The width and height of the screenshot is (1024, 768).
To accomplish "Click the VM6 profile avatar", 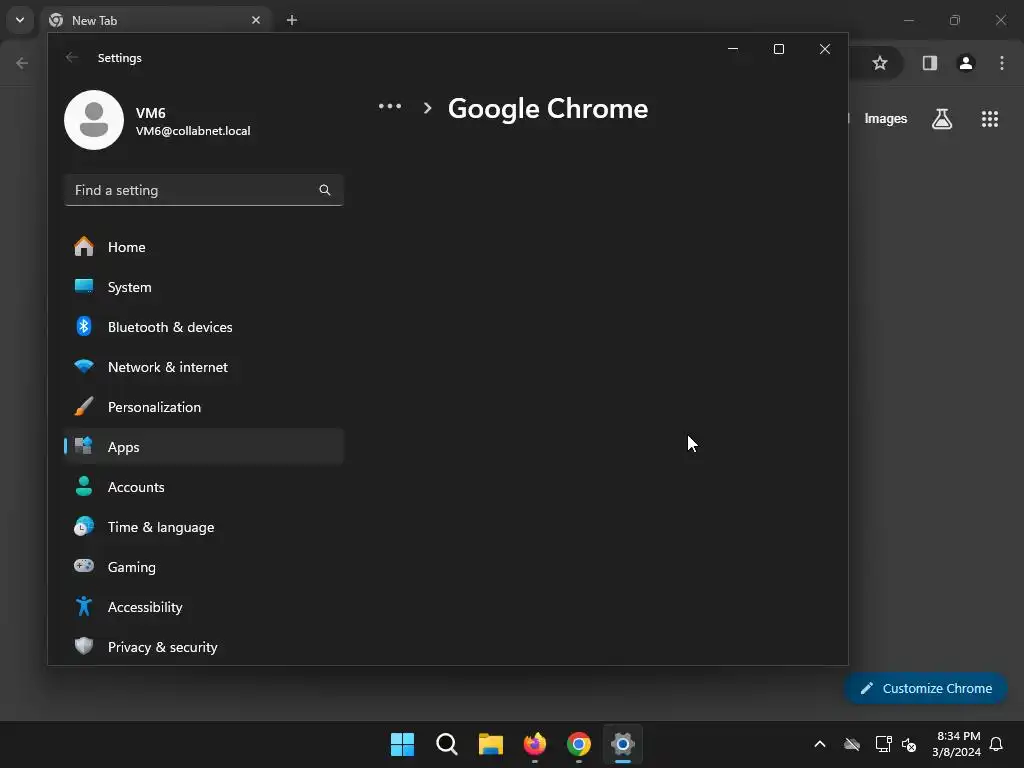I will pyautogui.click(x=94, y=120).
